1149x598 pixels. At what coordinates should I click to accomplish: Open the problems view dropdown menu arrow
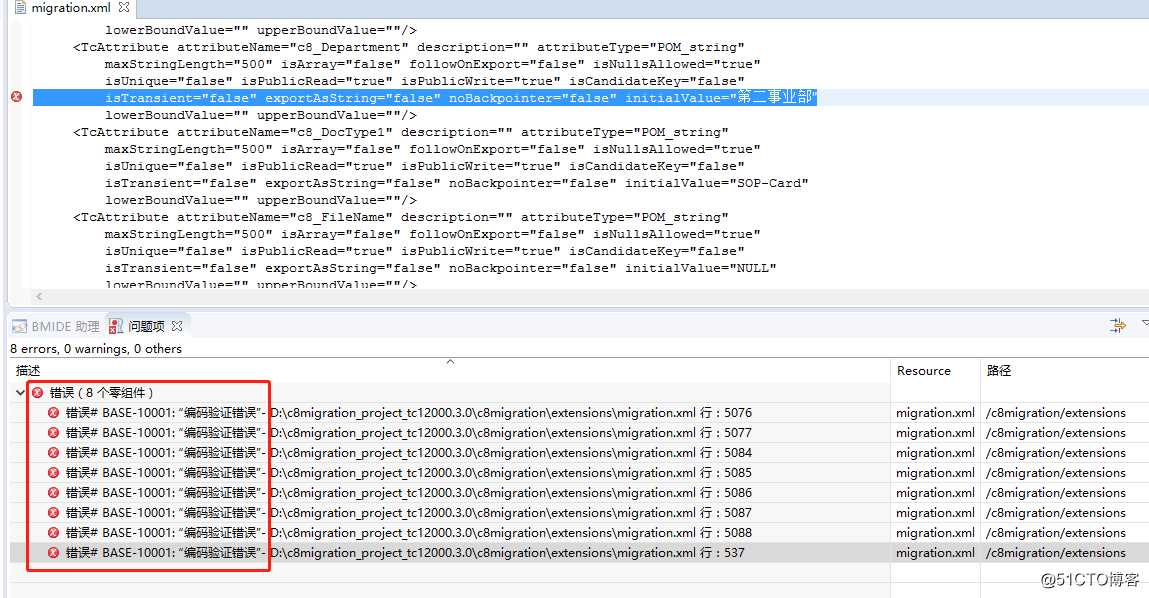coord(1145,323)
